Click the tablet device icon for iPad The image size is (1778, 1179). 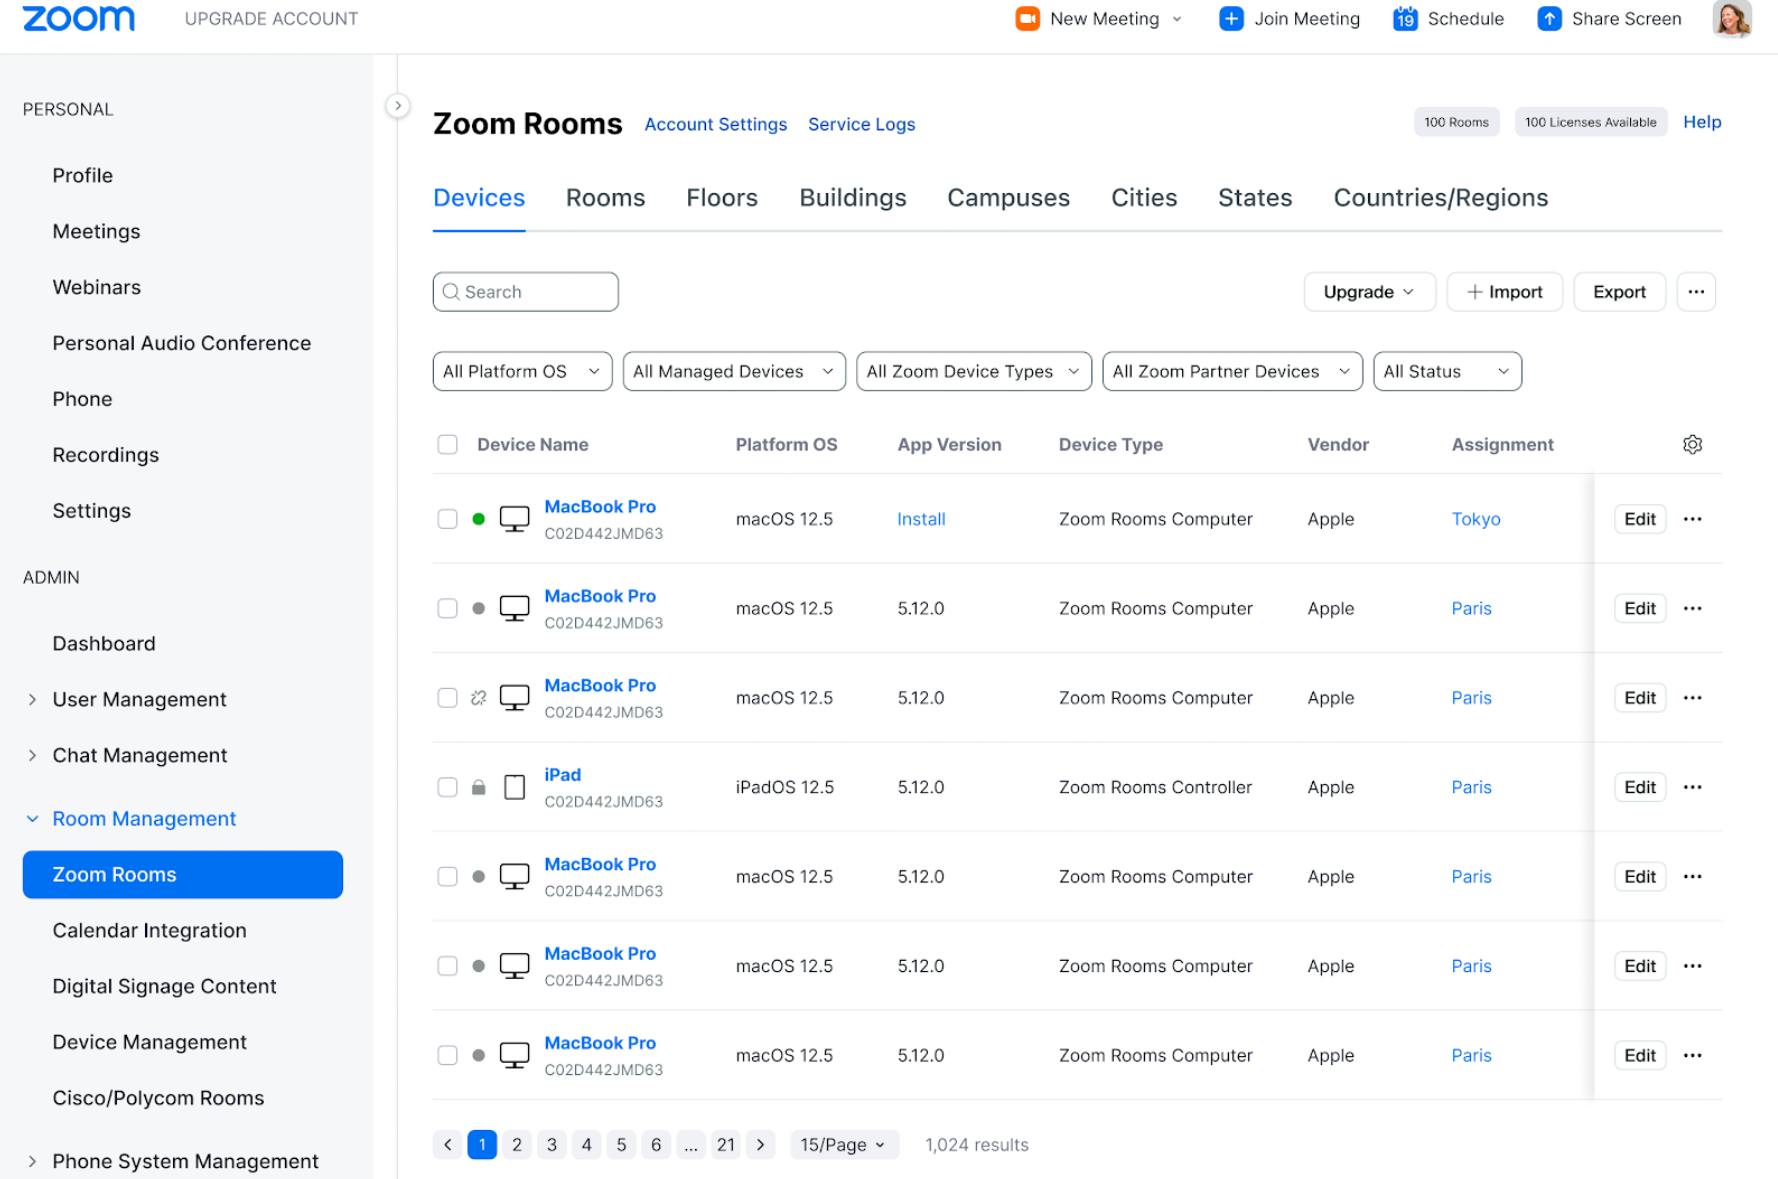pyautogui.click(x=514, y=787)
